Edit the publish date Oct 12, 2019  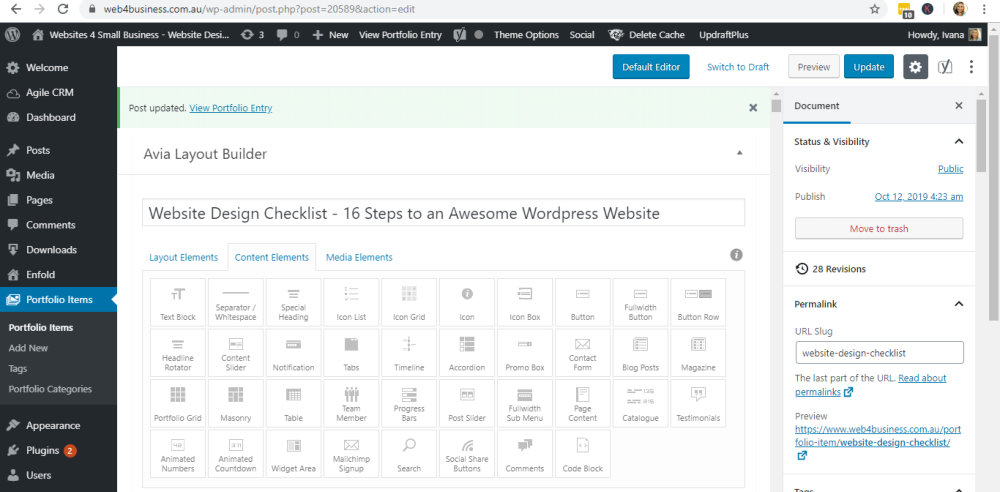point(919,197)
